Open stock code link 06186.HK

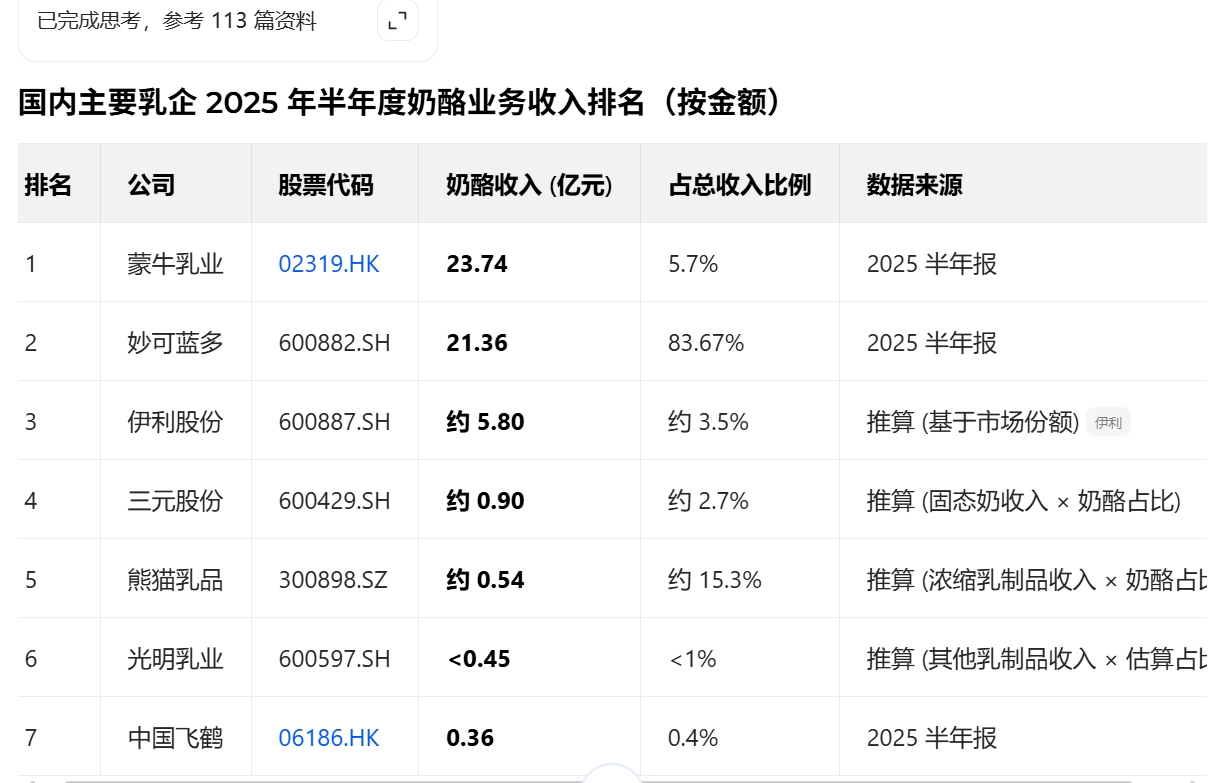click(x=329, y=738)
